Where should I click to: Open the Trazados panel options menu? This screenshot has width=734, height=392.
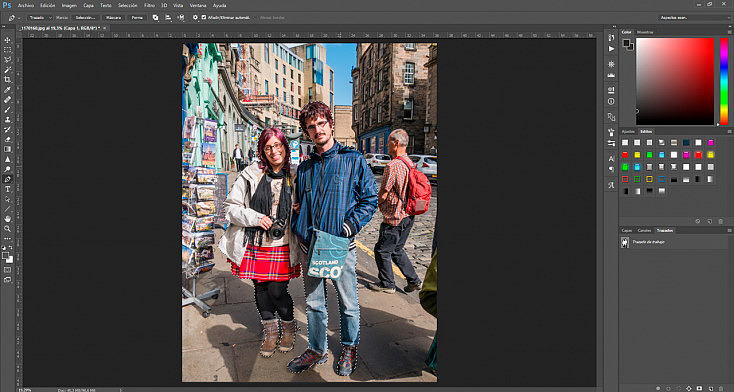click(729, 230)
